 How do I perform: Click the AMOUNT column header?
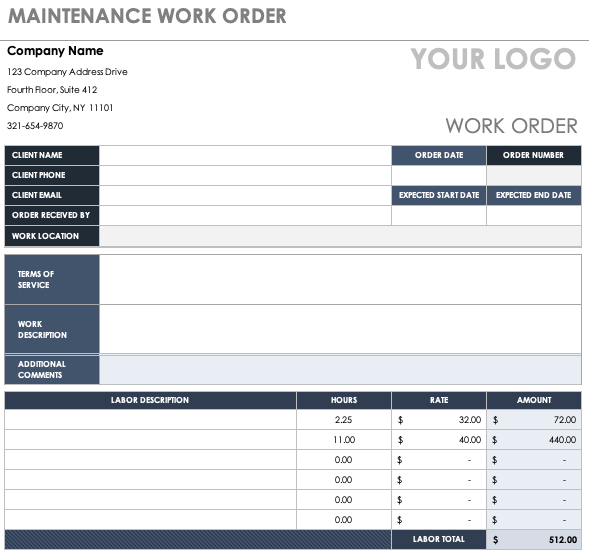pyautogui.click(x=534, y=400)
